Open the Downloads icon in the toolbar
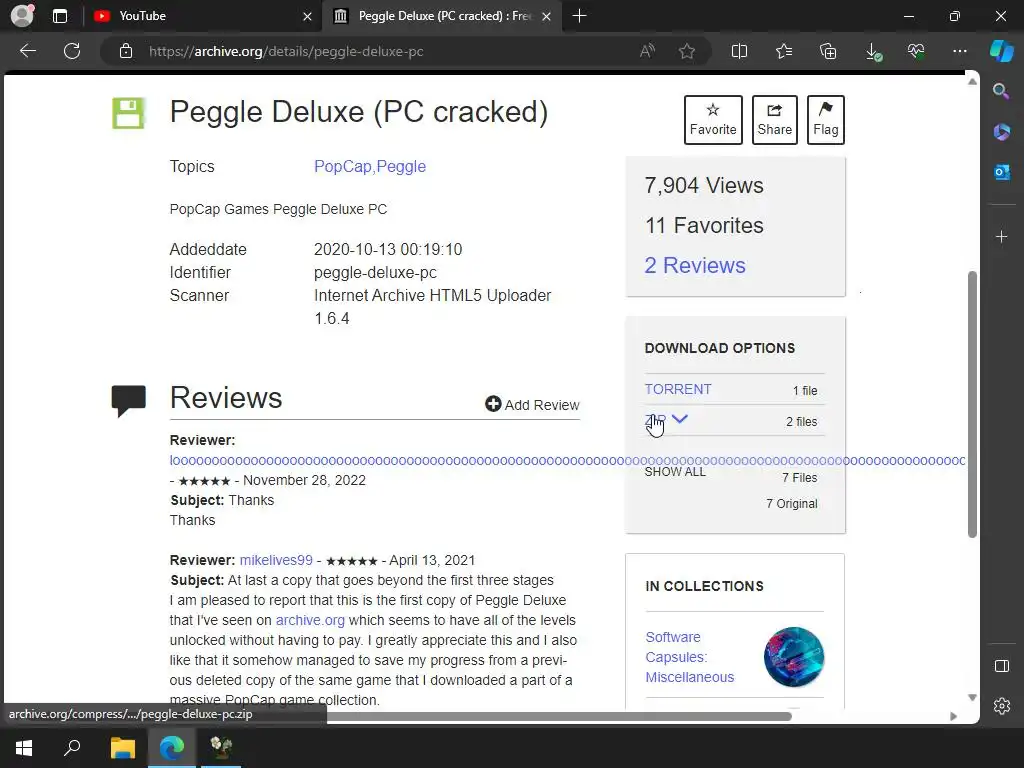This screenshot has height=768, width=1024. coord(872,51)
